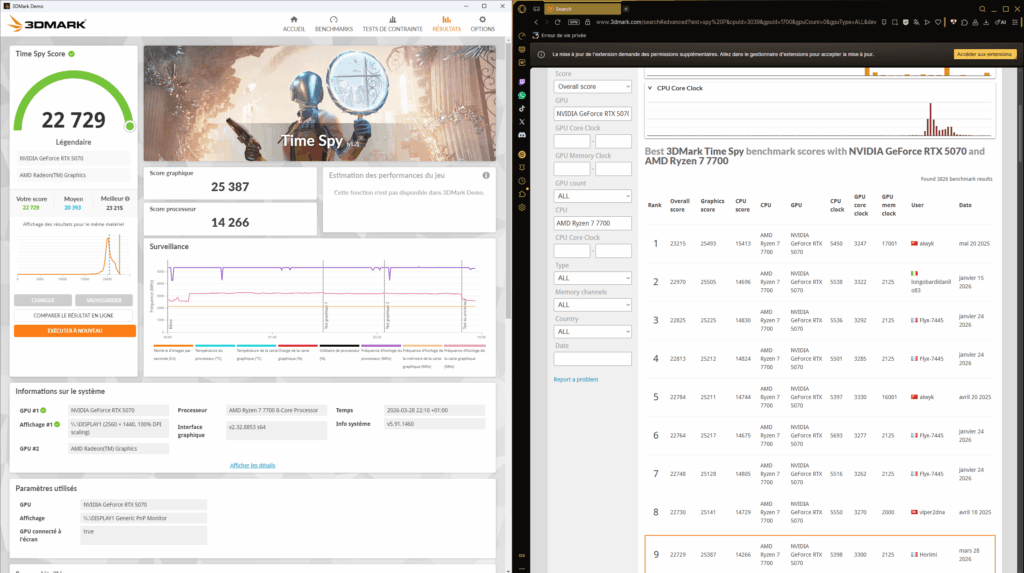Open the GX Control speedometer sidebar icon
Viewport: 1024px width, 573px height.
(x=522, y=36)
